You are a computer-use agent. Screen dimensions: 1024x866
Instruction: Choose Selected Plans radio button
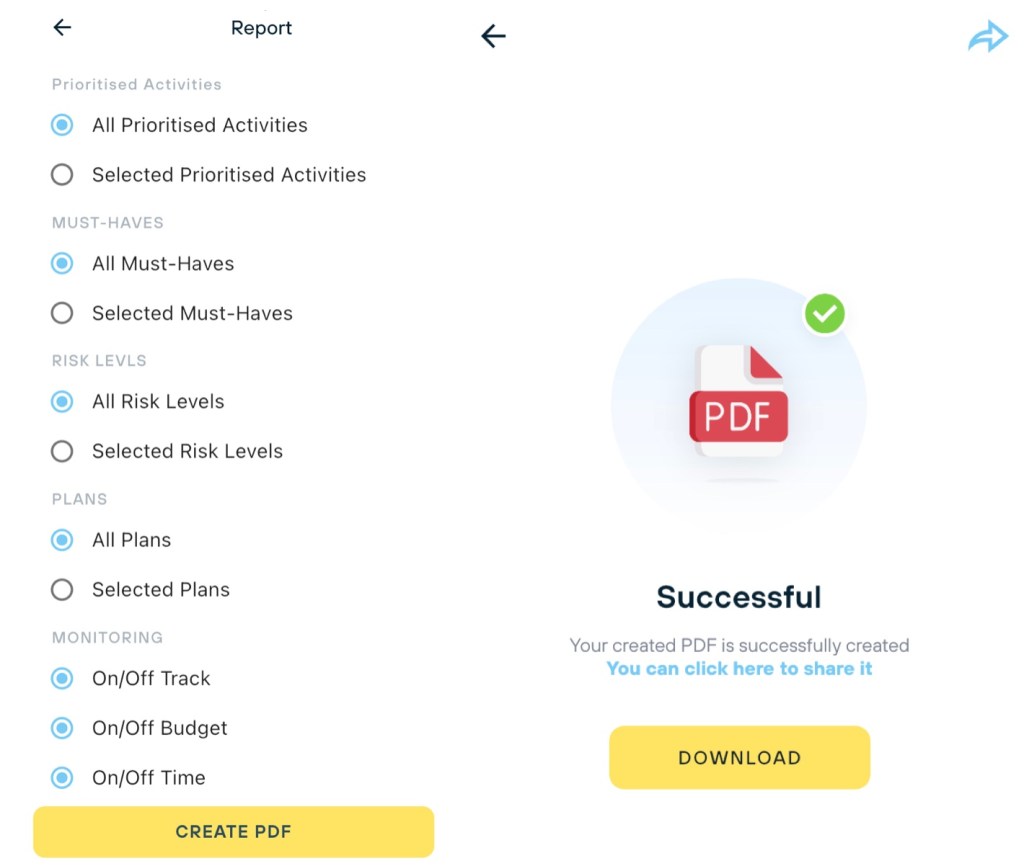62,590
